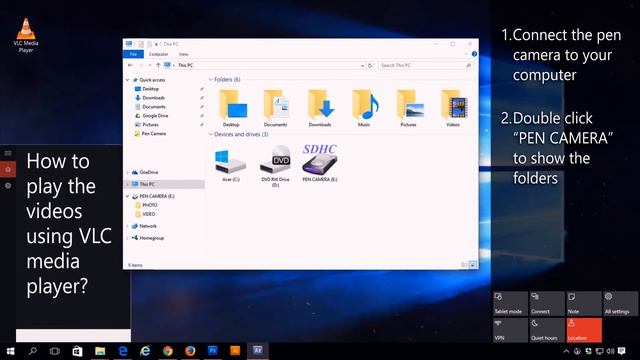Go back using the Explorer back arrow
The height and width of the screenshot is (360, 640).
coord(130,65)
